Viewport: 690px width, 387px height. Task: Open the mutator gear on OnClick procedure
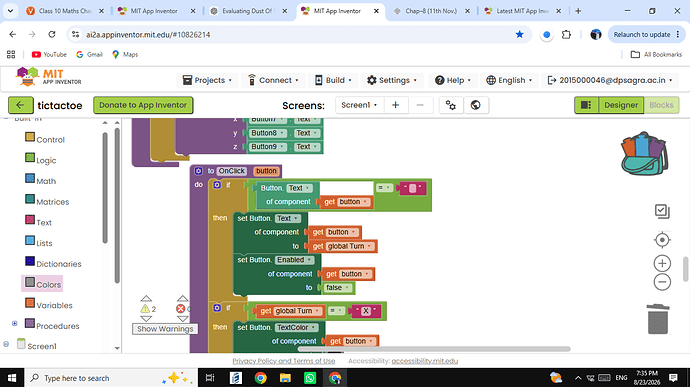click(198, 171)
